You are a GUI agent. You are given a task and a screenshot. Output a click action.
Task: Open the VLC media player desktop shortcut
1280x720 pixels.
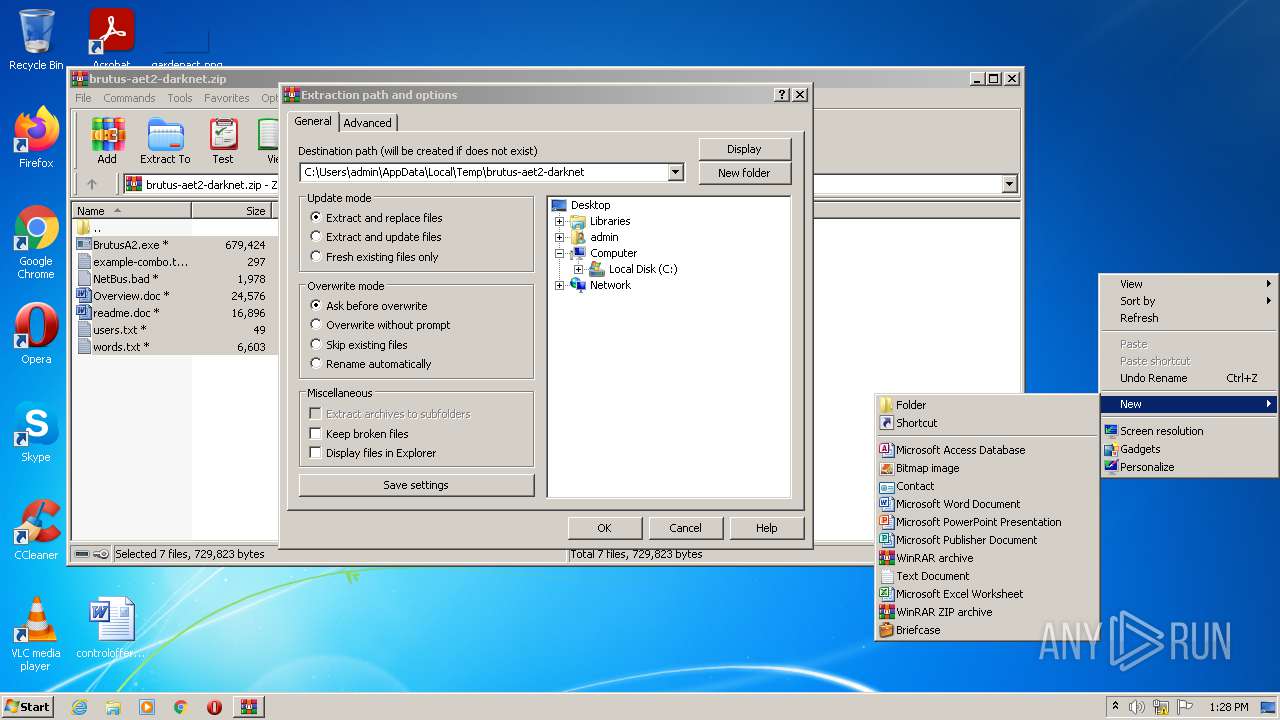point(36,634)
